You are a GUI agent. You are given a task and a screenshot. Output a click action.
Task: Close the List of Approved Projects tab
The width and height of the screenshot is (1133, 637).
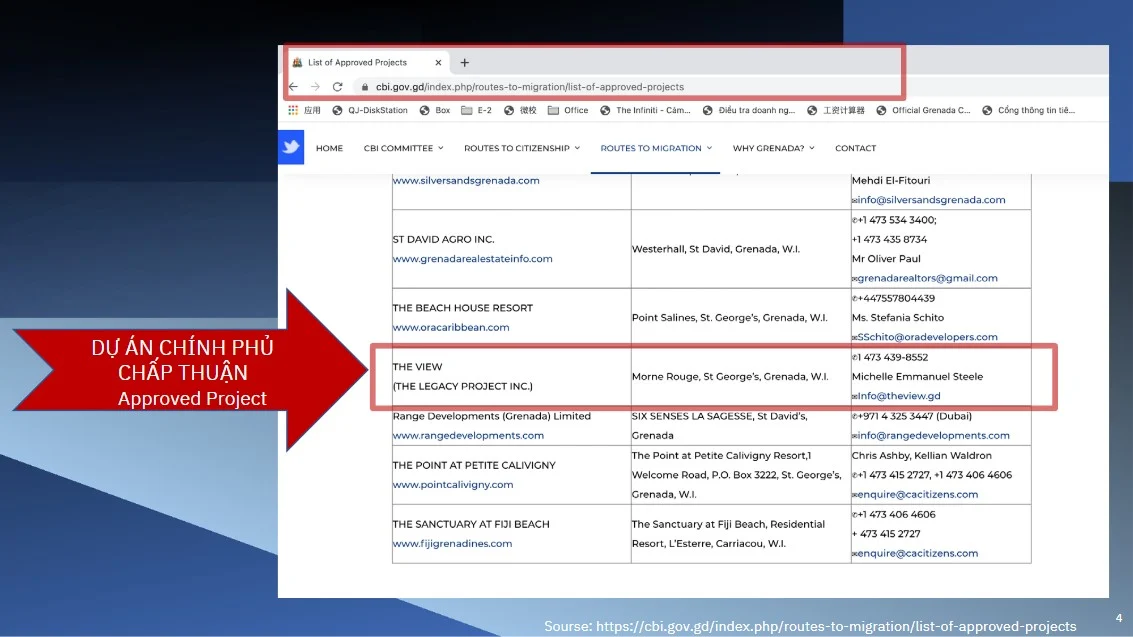[438, 62]
